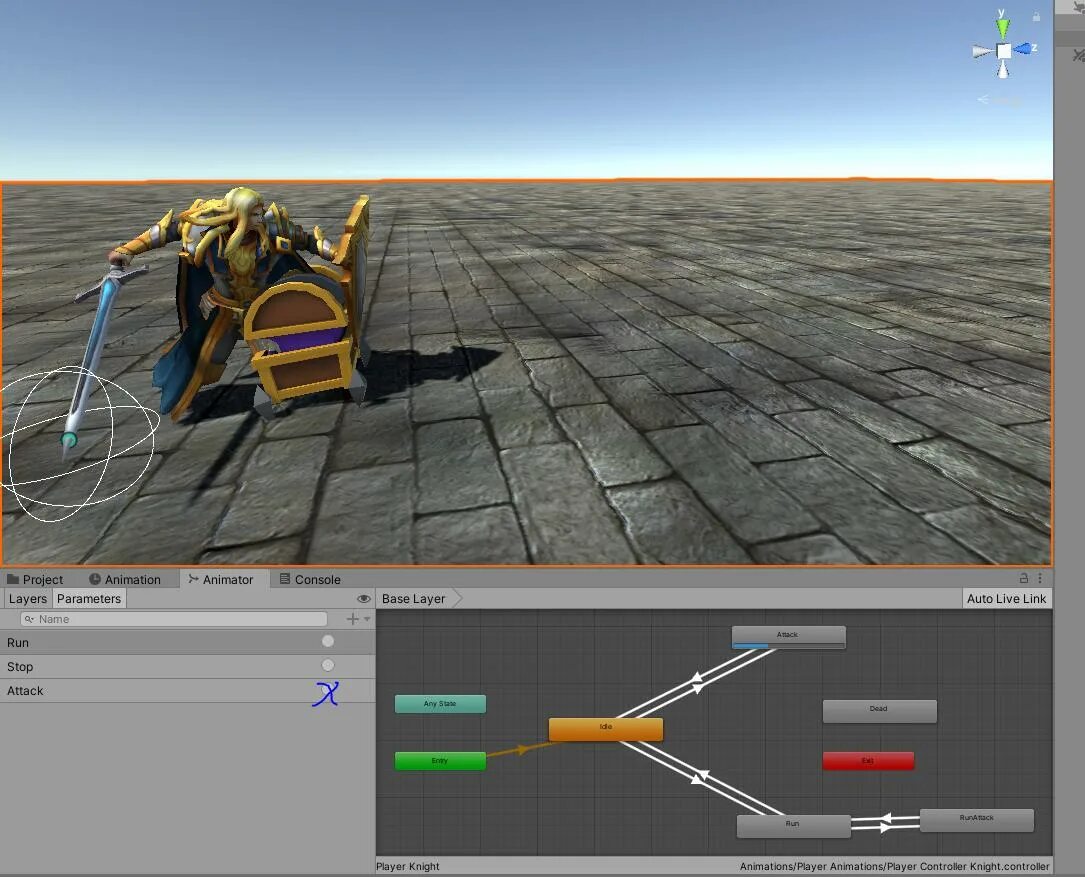This screenshot has height=877, width=1085.
Task: Click the blue Z axis cone on scene gizmo
Action: click(x=1023, y=48)
